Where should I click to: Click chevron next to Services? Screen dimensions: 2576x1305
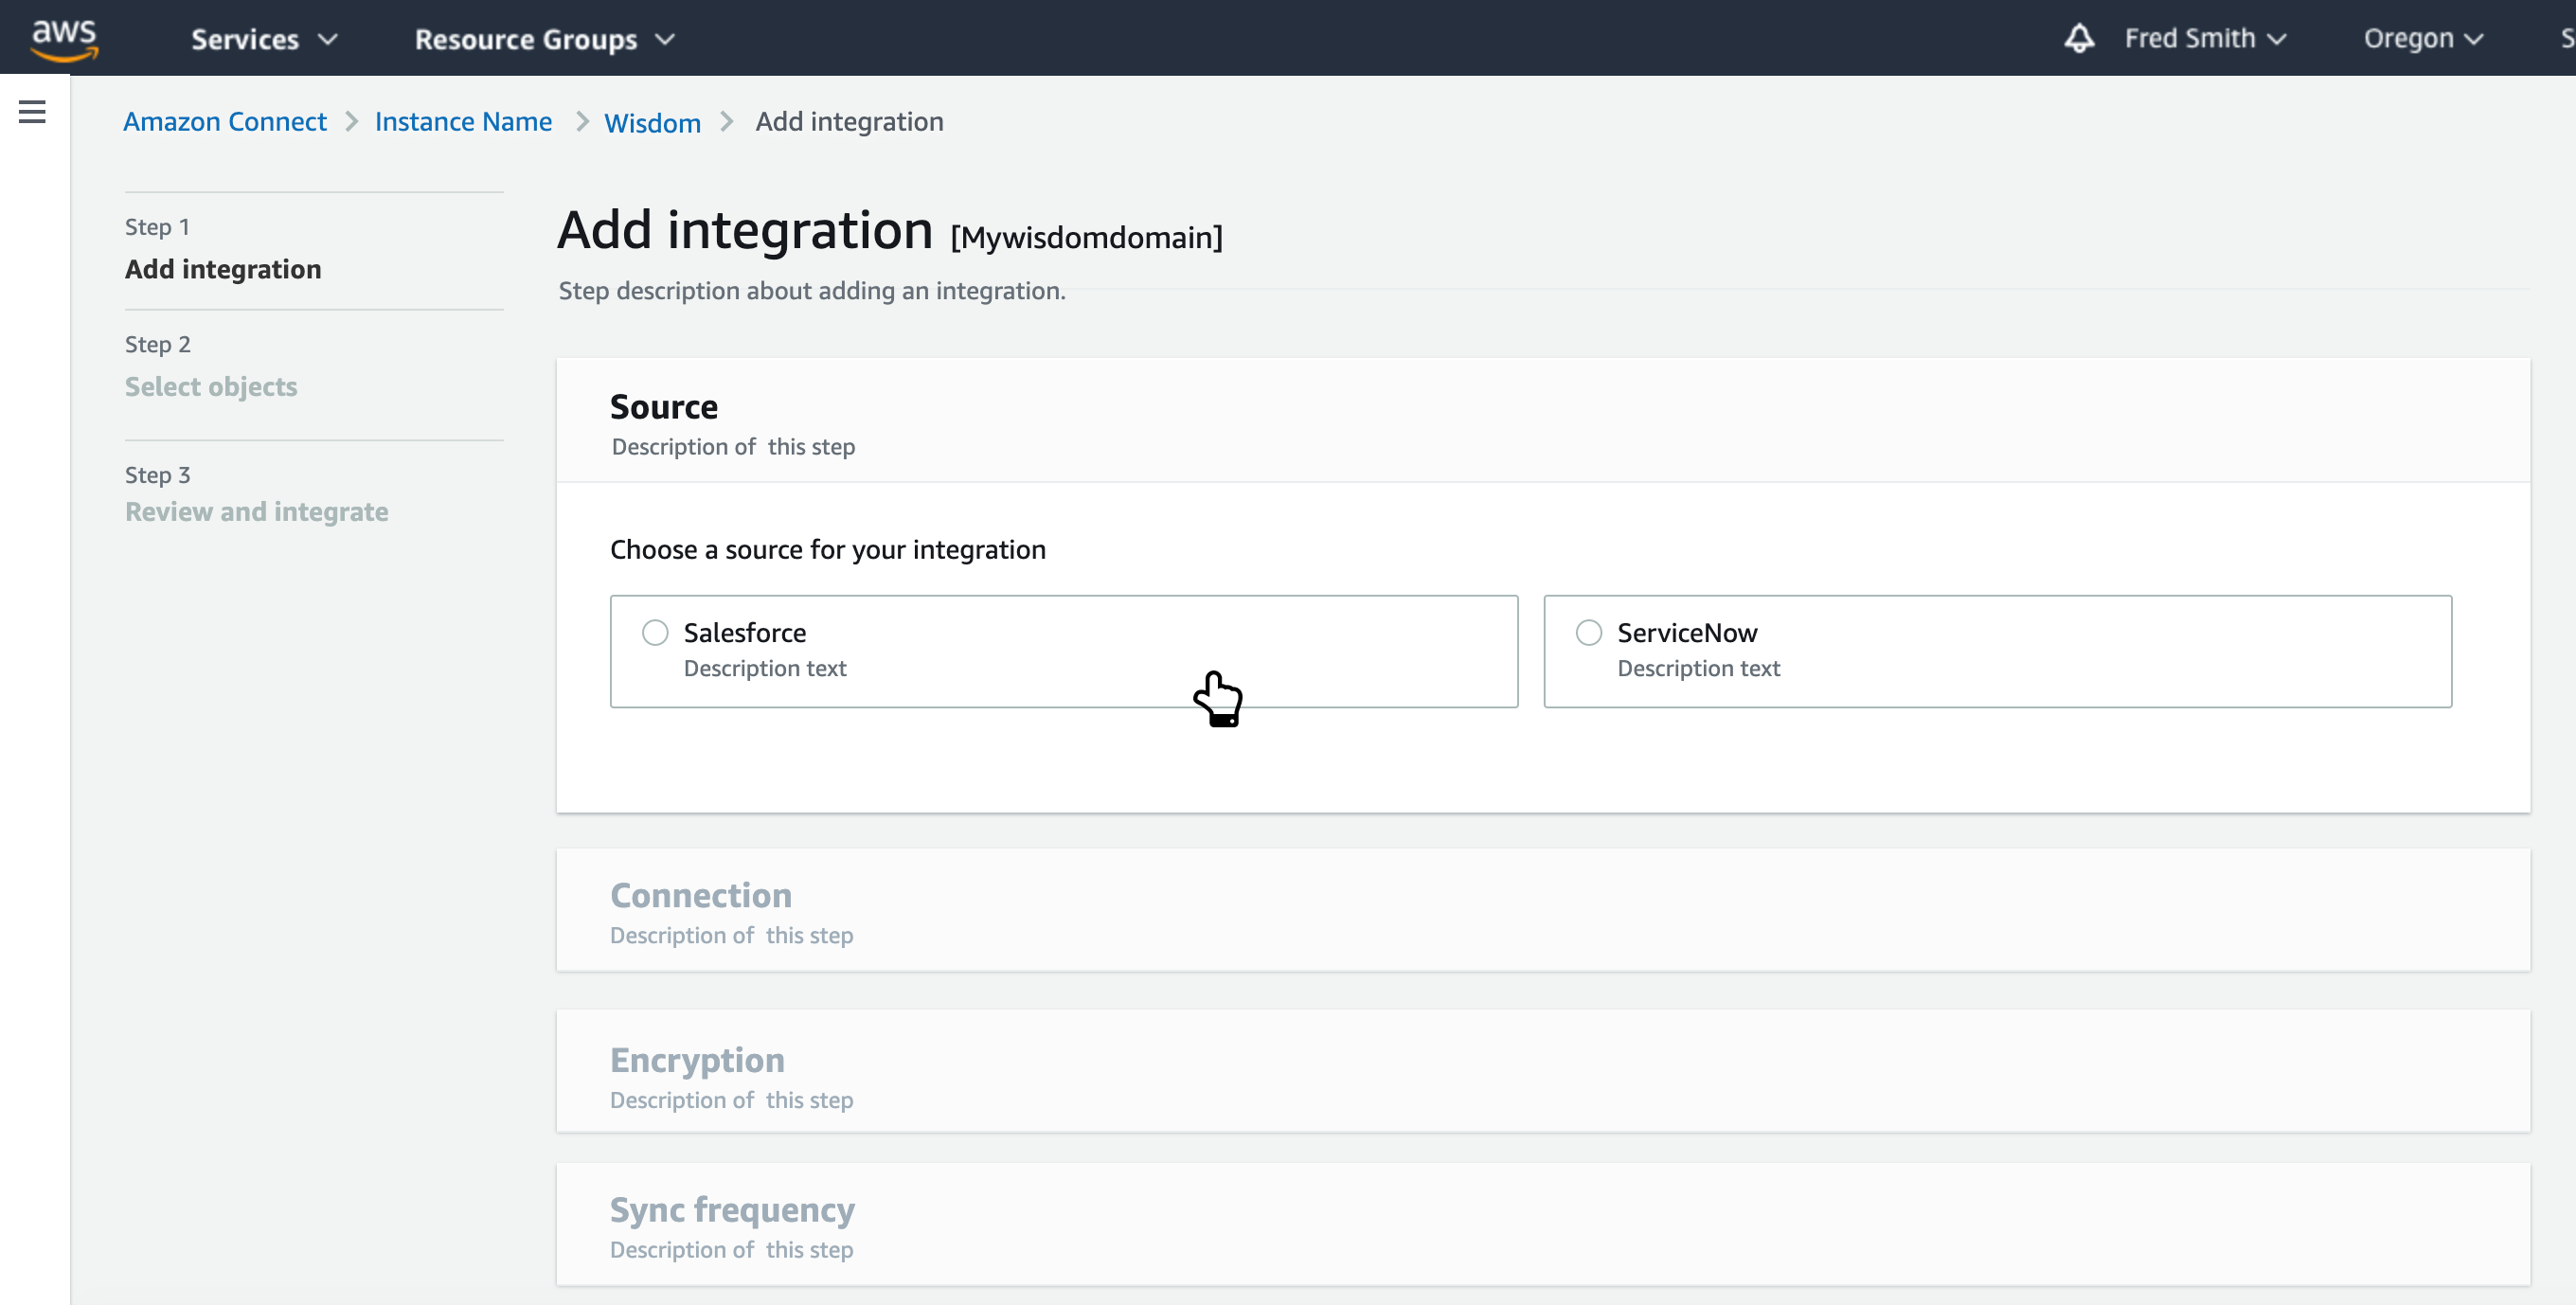tap(328, 39)
